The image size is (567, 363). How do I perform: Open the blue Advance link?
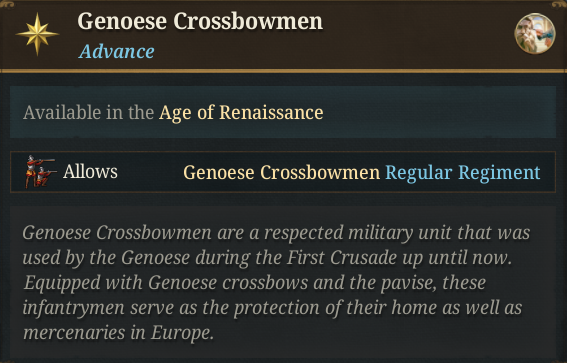tap(117, 51)
